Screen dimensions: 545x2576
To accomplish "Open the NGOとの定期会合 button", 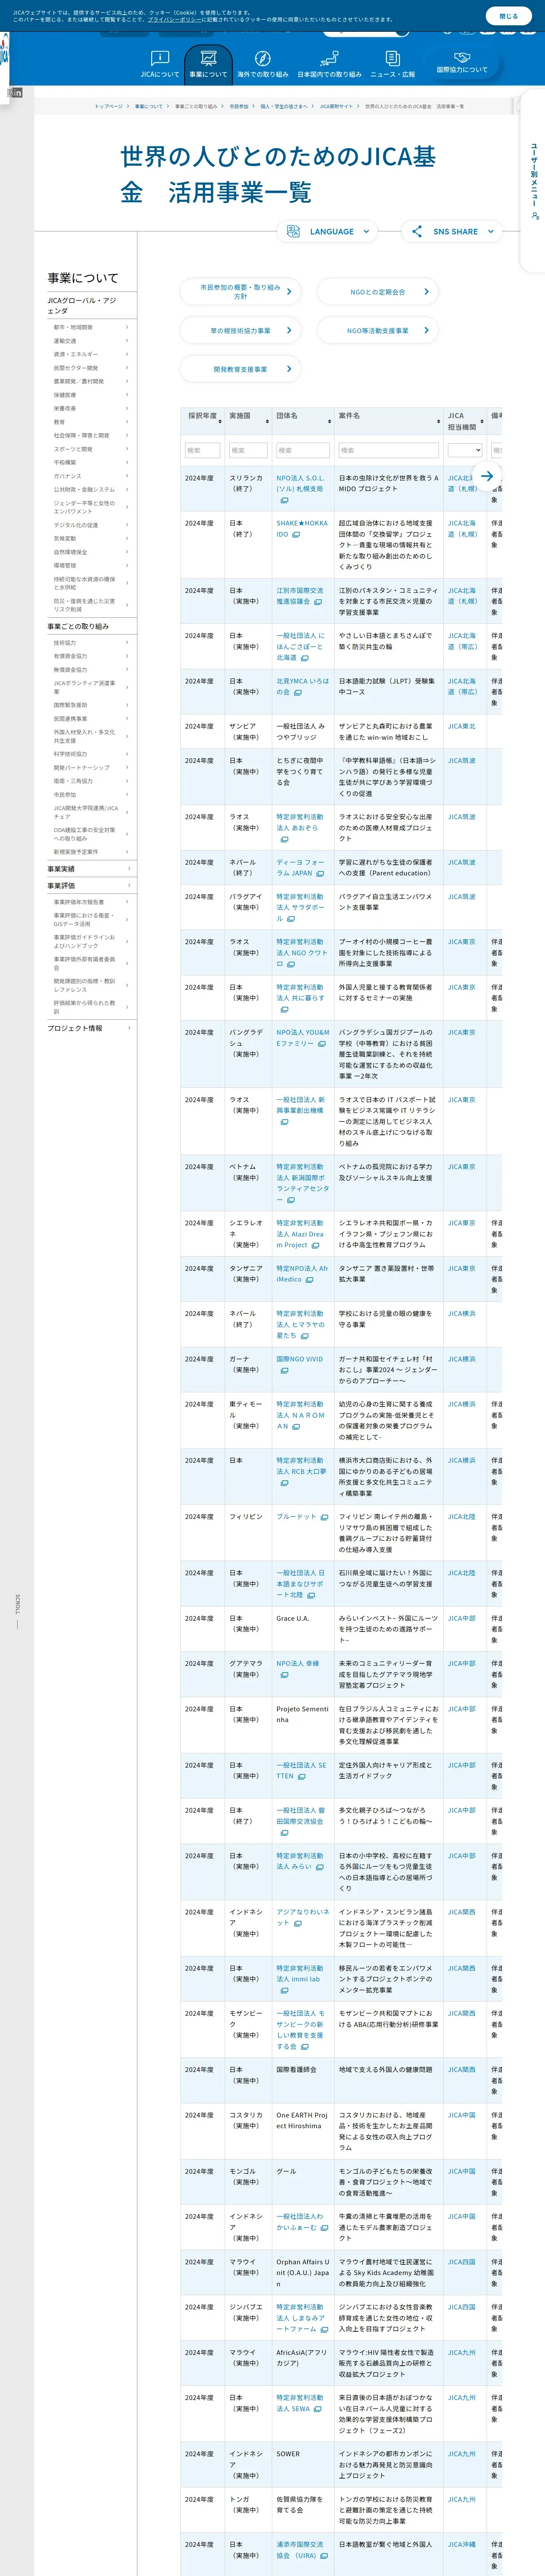I will click(378, 292).
